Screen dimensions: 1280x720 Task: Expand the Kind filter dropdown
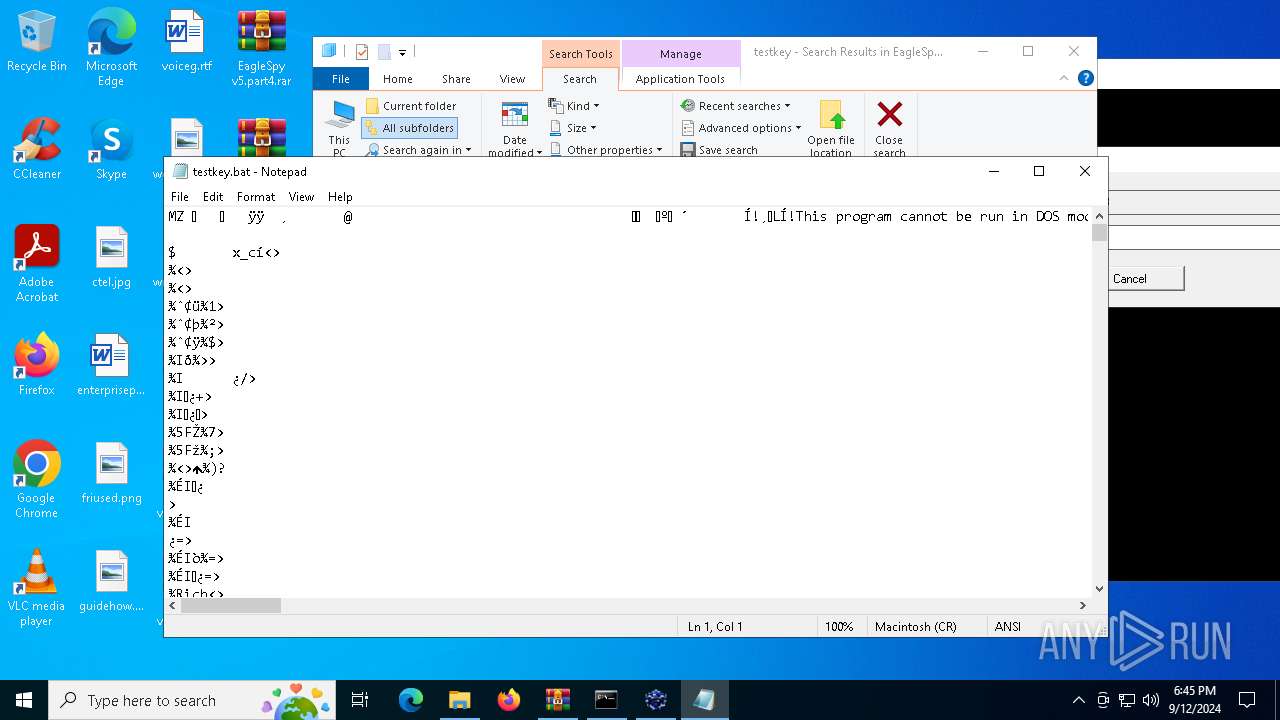[574, 106]
